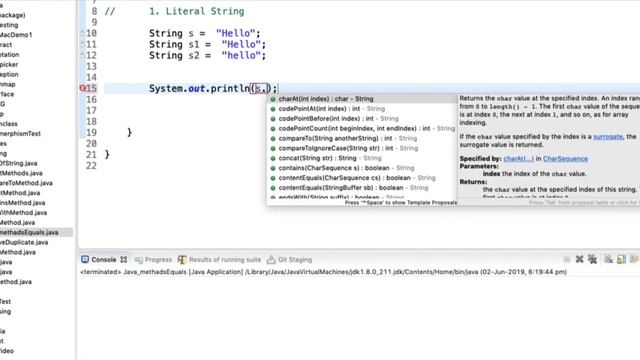Screen dimensions: 640x360
Task: Open tMethods.java in the explorer
Action: tap(21, 173)
